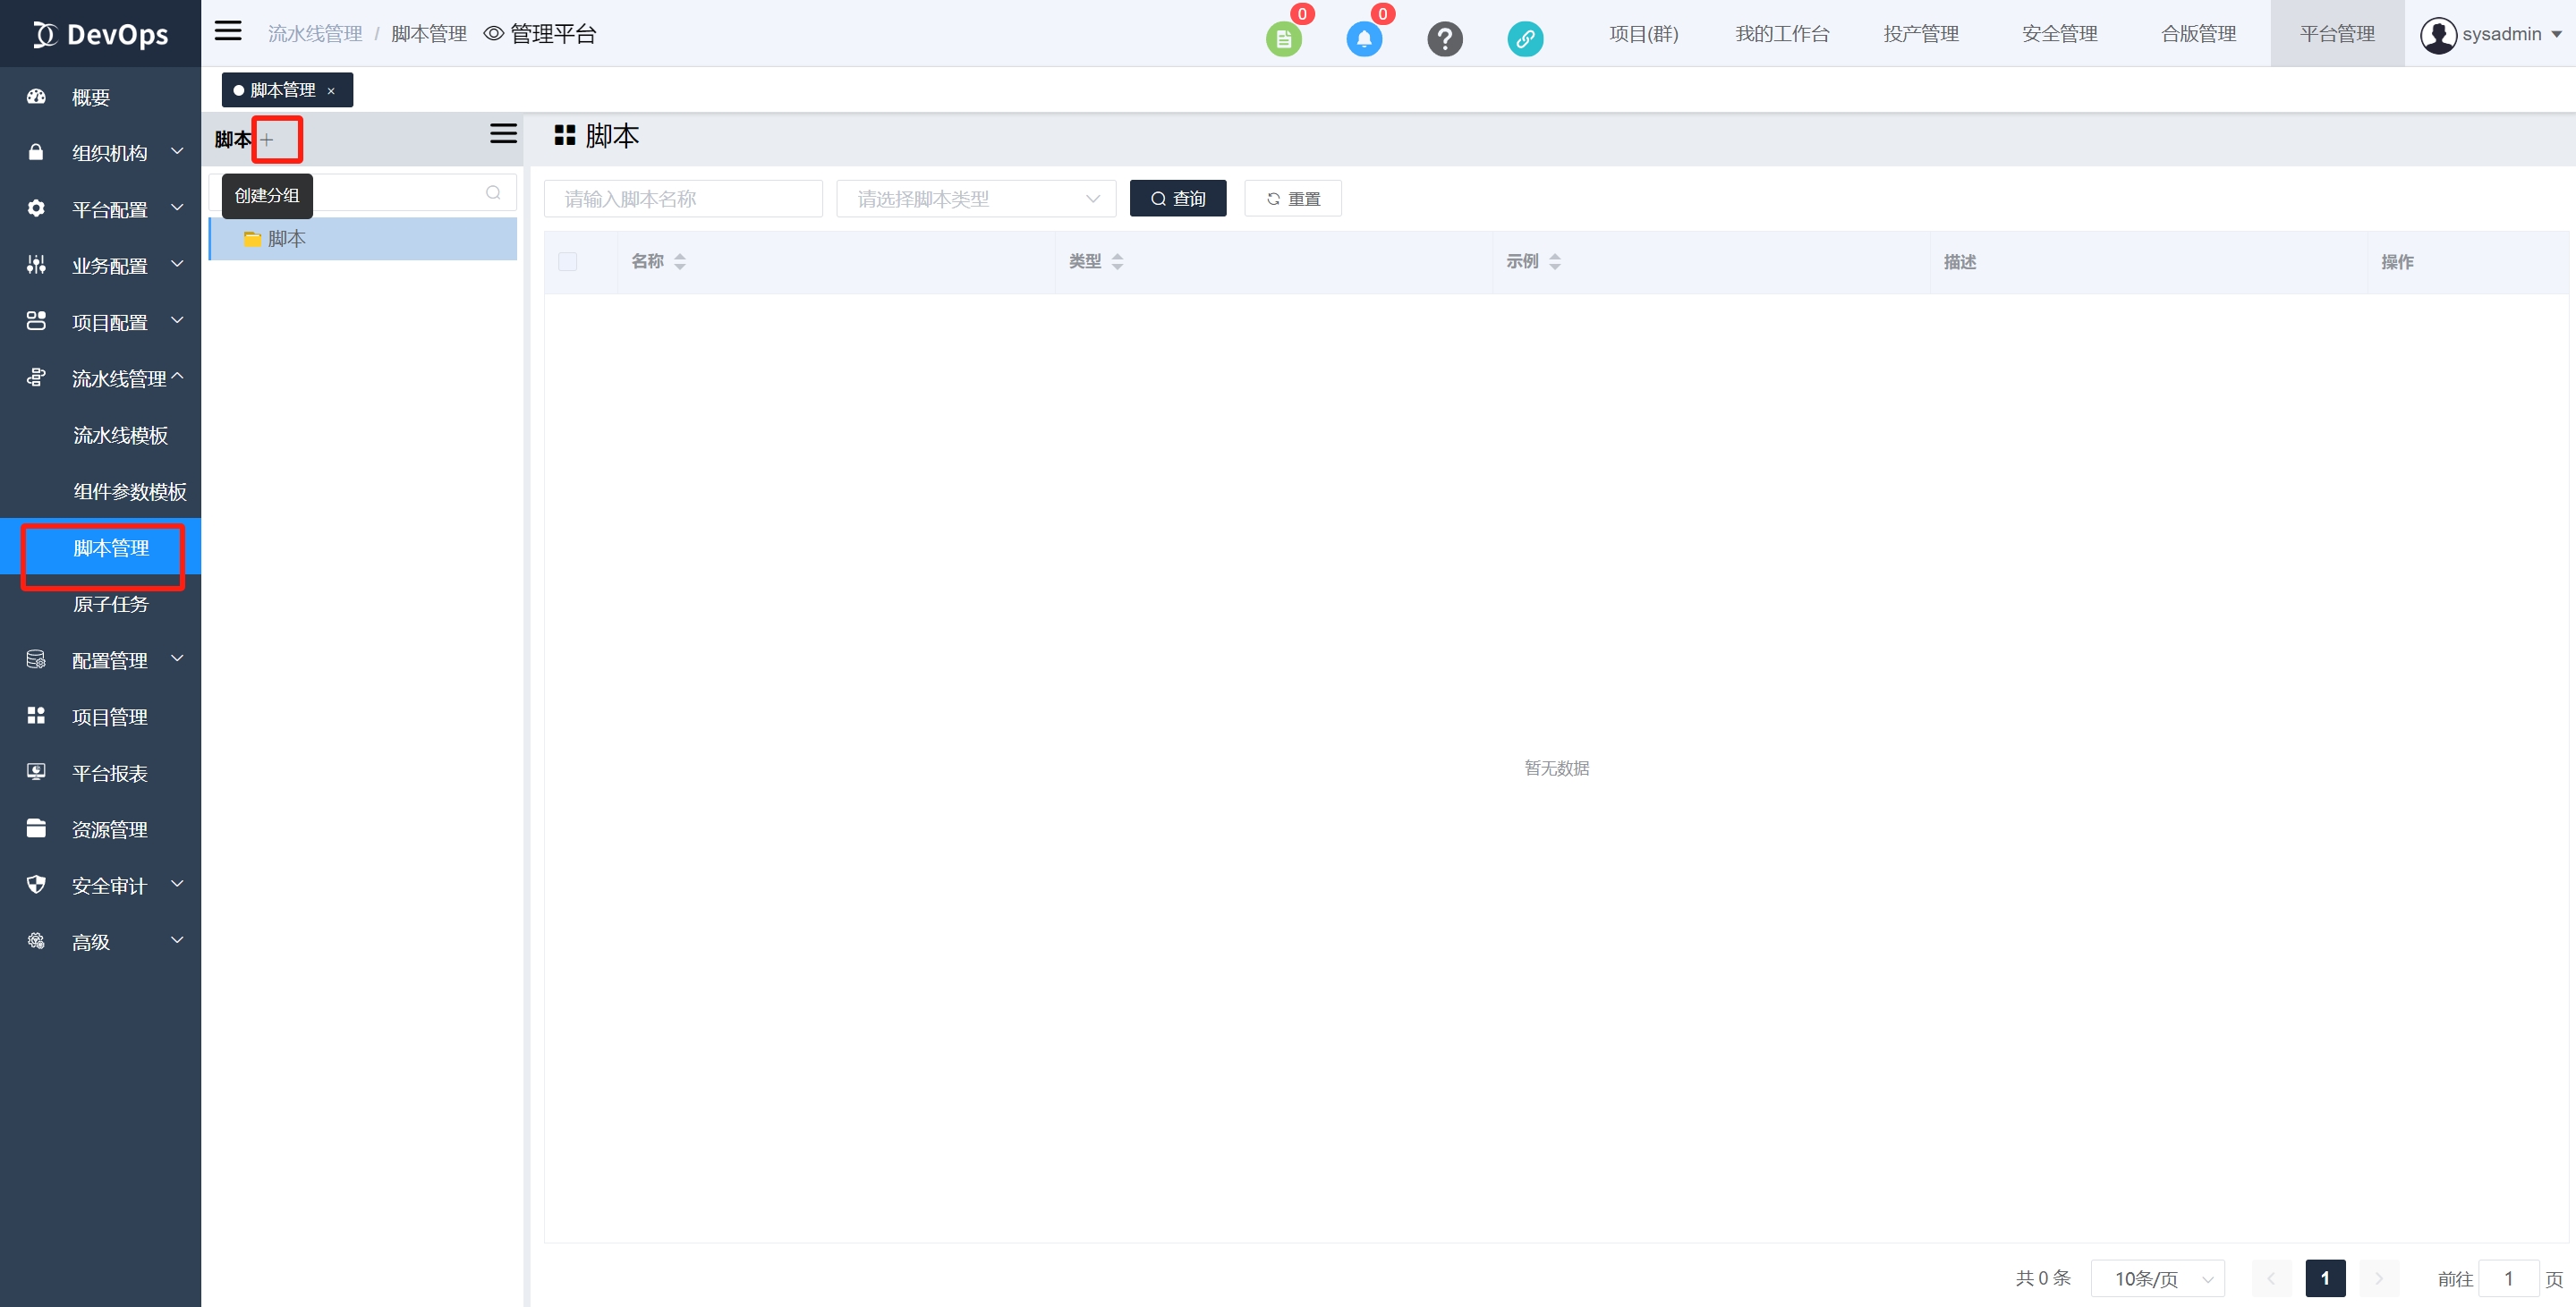The image size is (2576, 1307).
Task: Open the 请选择脚本类型 dropdown
Action: tap(975, 199)
